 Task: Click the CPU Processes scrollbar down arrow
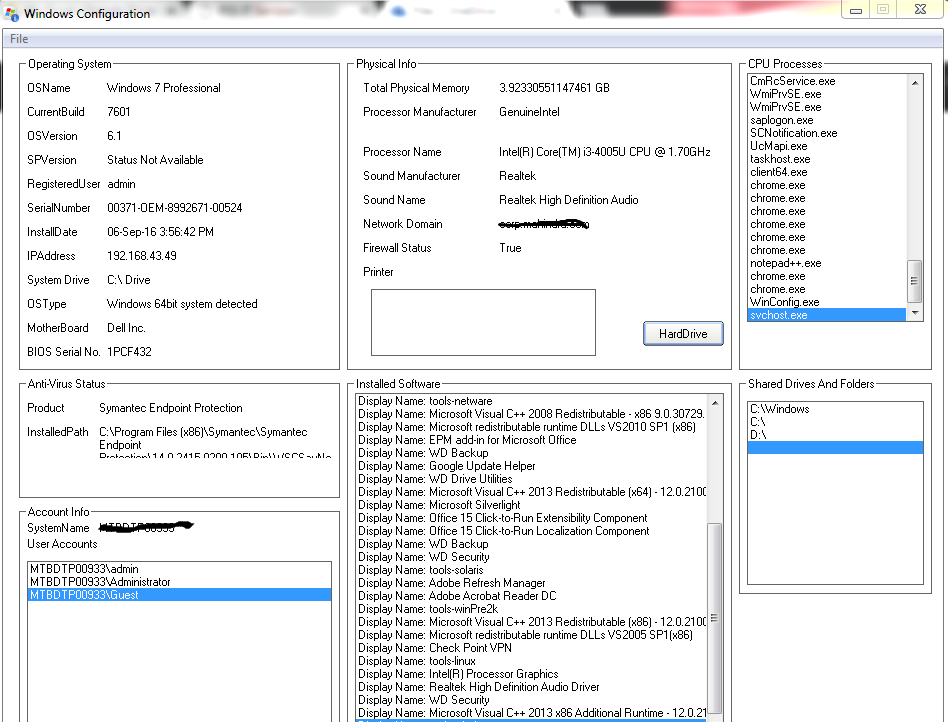pyautogui.click(x=913, y=315)
